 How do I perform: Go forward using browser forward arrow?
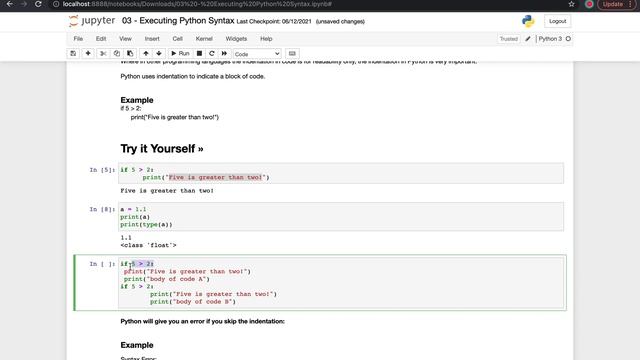pos(24,4)
